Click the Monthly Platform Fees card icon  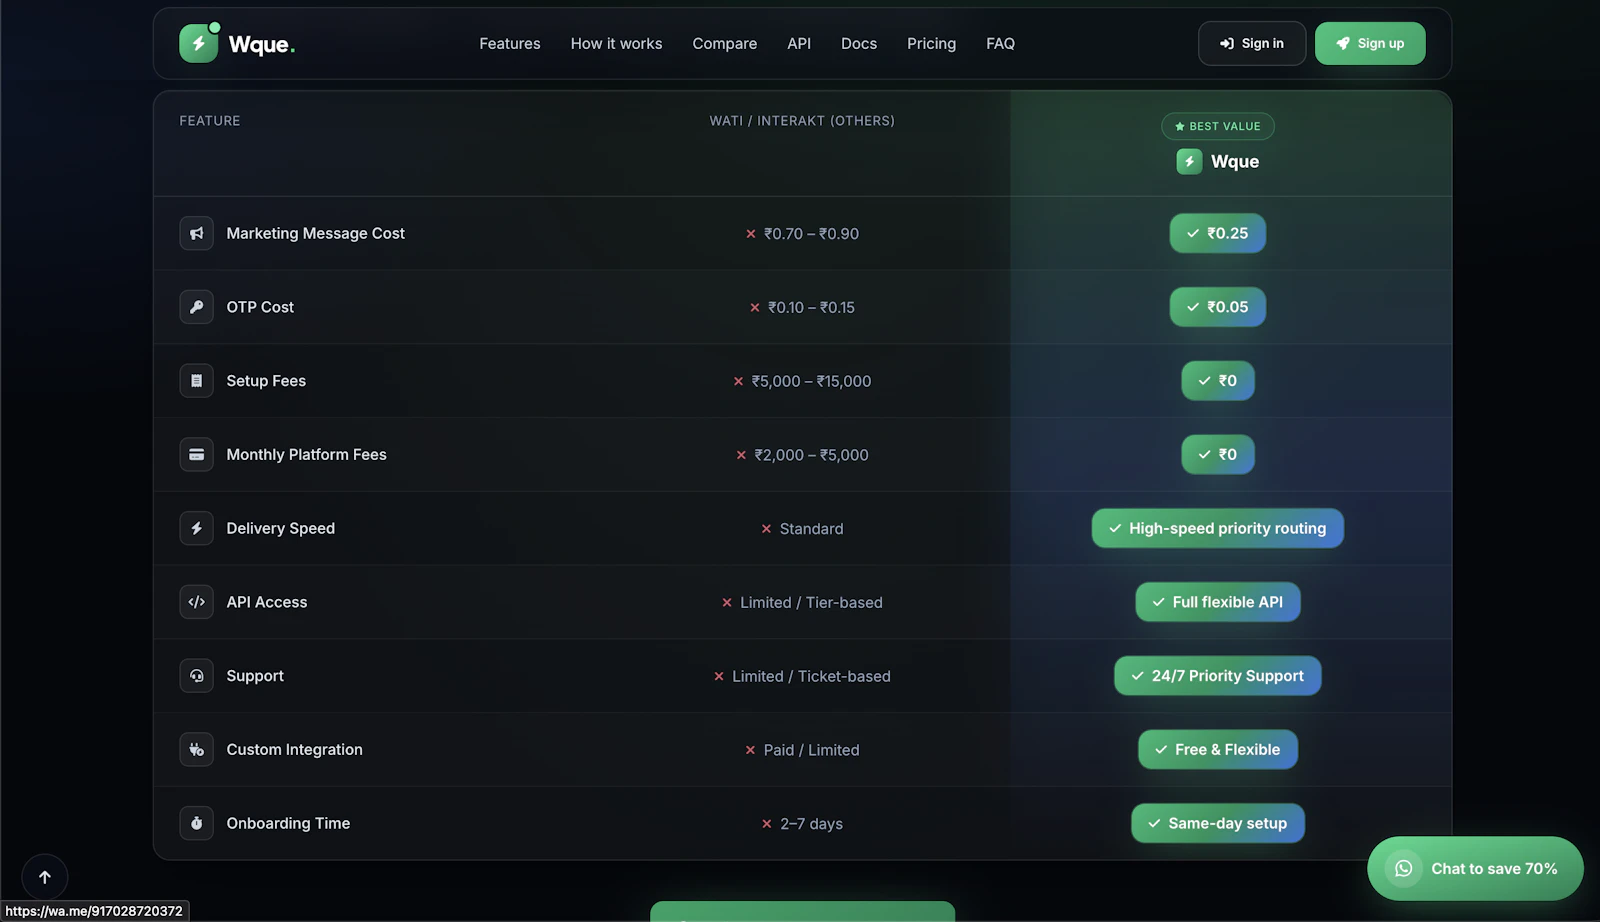[196, 454]
